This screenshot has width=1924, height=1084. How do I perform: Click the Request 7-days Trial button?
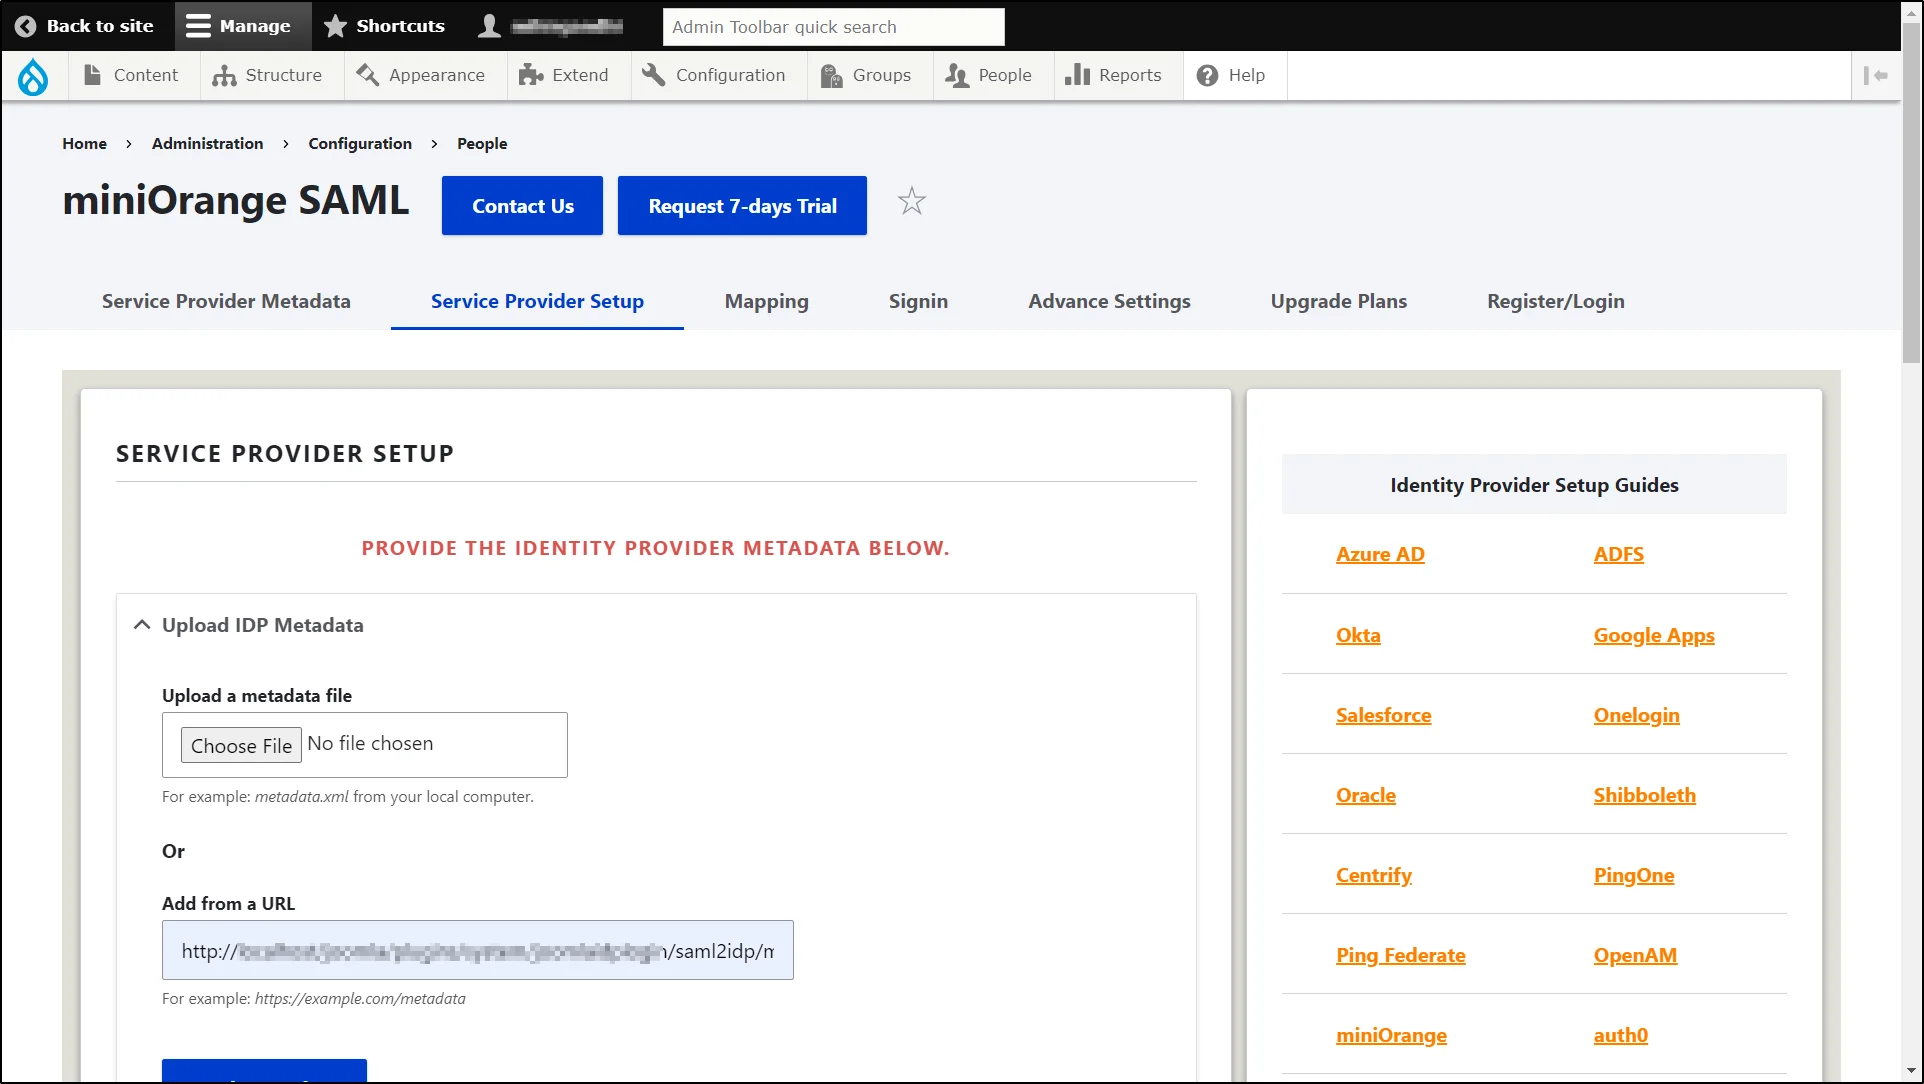741,205
